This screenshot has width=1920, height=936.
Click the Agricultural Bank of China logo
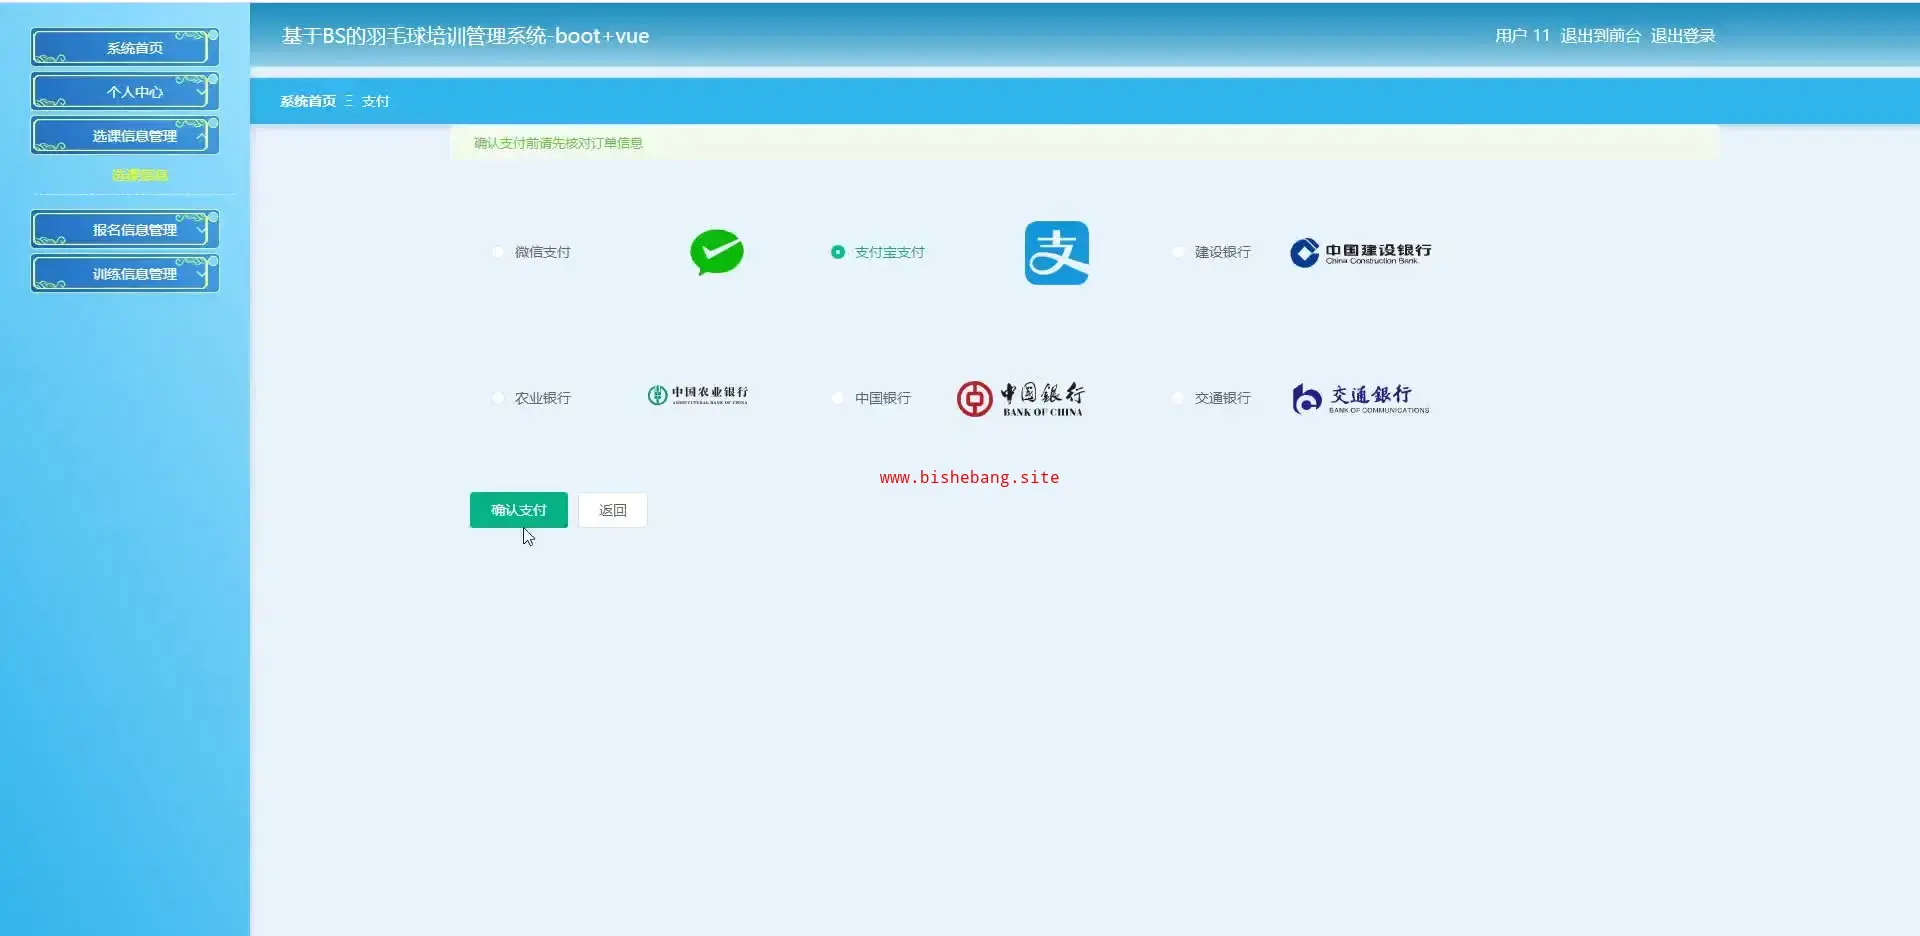698,395
